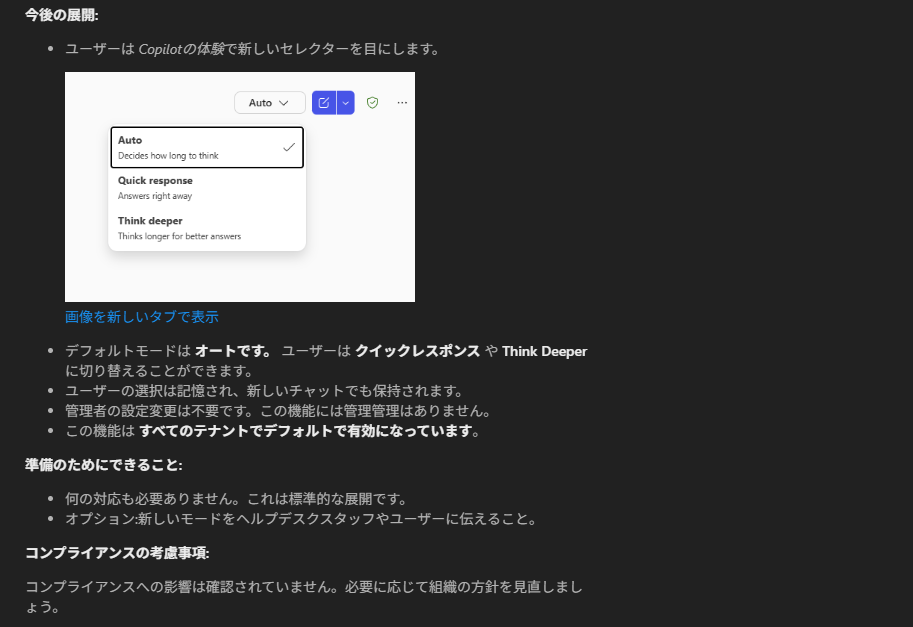Click the コンプライアンスの考慮事項 heading

click(117, 553)
